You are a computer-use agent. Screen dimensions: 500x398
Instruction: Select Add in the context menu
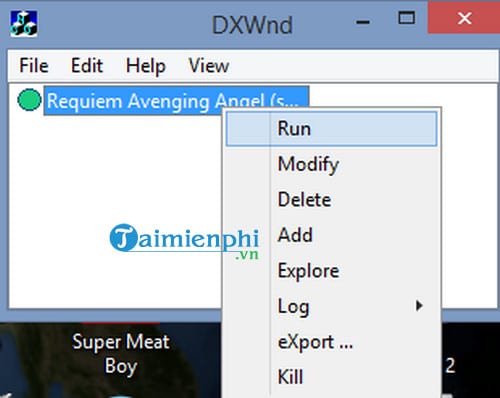click(x=332, y=235)
